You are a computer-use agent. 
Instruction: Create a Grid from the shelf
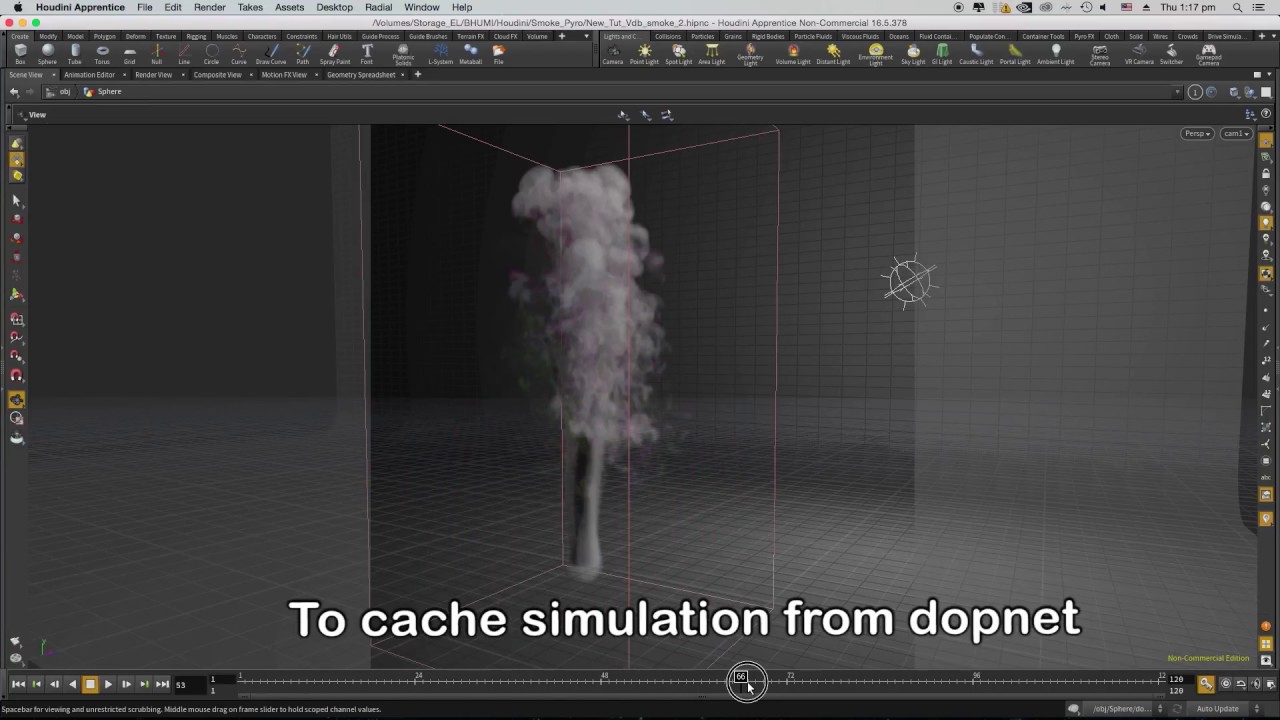[129, 54]
